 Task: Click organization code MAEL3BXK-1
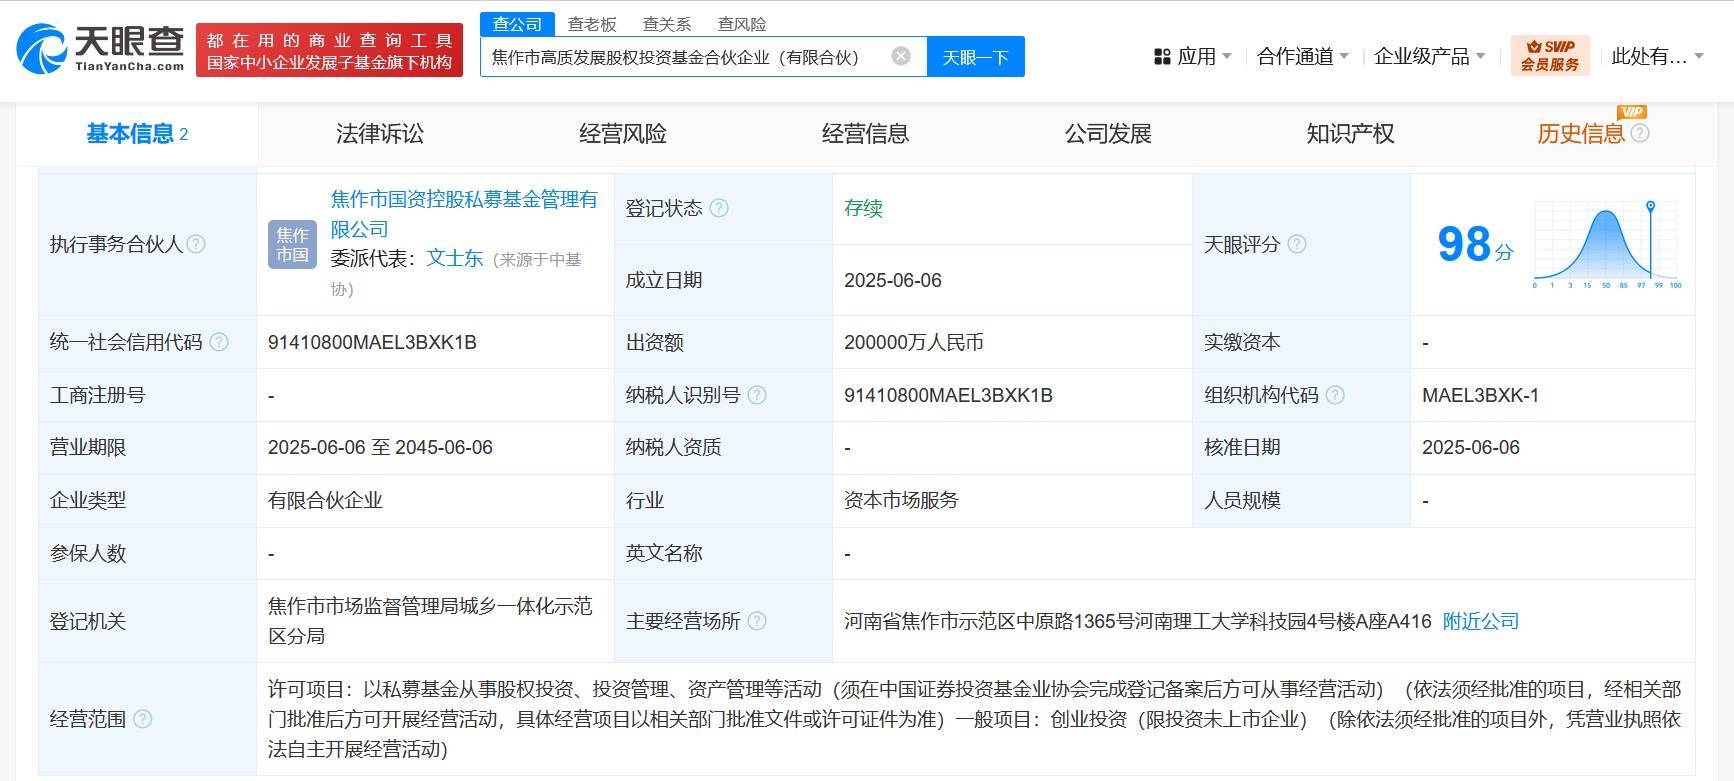(1480, 395)
